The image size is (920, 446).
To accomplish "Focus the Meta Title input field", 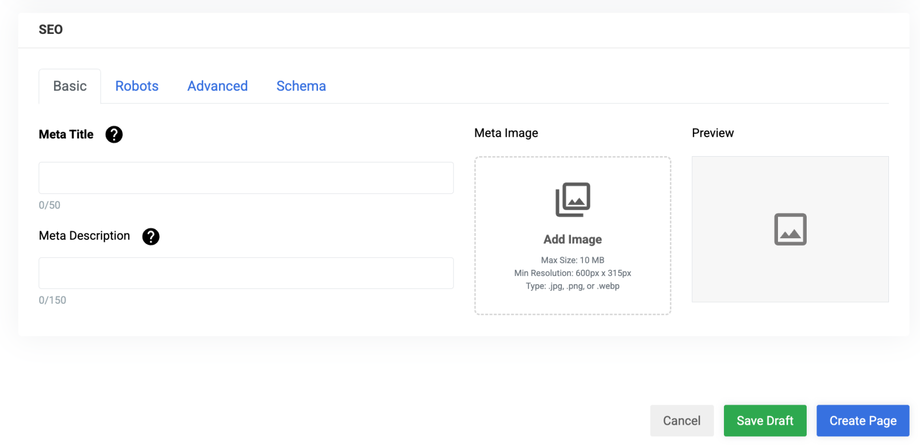I will (x=246, y=178).
